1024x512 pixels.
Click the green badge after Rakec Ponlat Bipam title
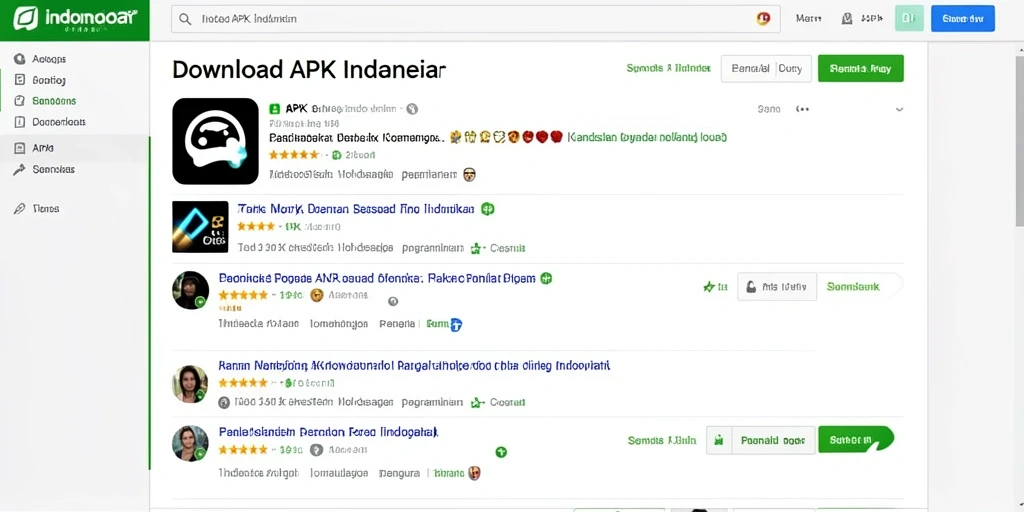(546, 278)
